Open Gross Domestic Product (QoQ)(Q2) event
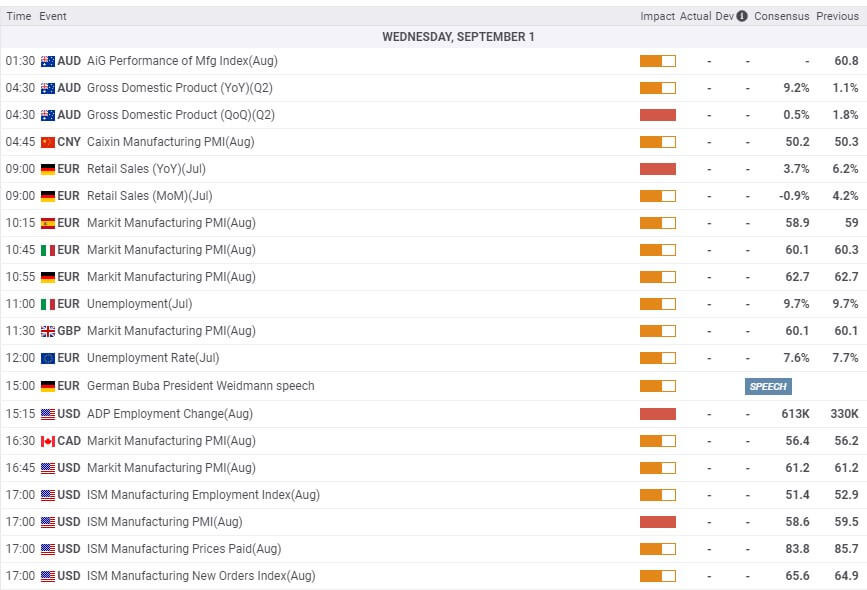The height and width of the screenshot is (590, 867). coord(181,115)
